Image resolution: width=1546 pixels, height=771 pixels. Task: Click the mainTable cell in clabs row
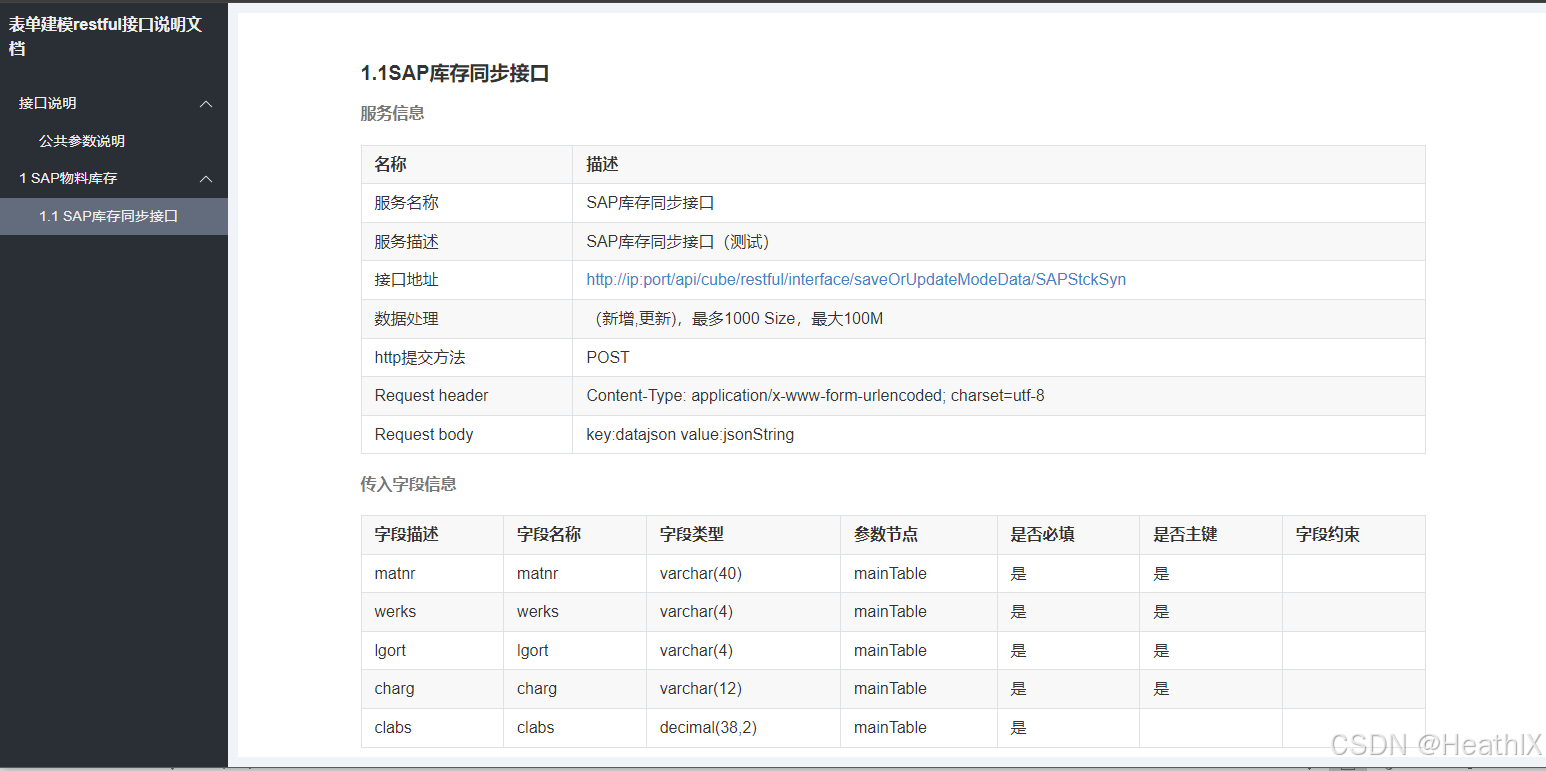coord(919,727)
